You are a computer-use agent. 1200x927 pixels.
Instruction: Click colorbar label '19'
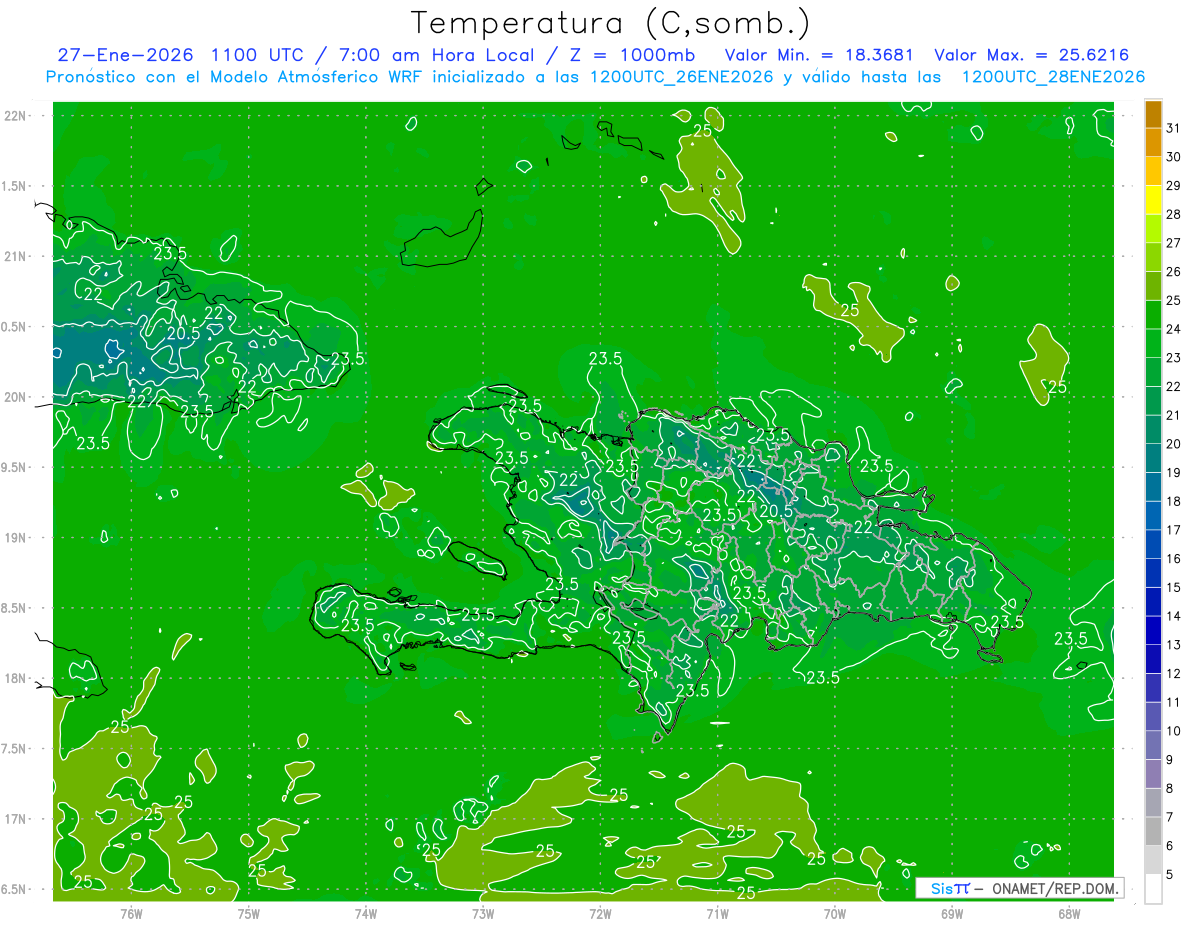point(1173,472)
